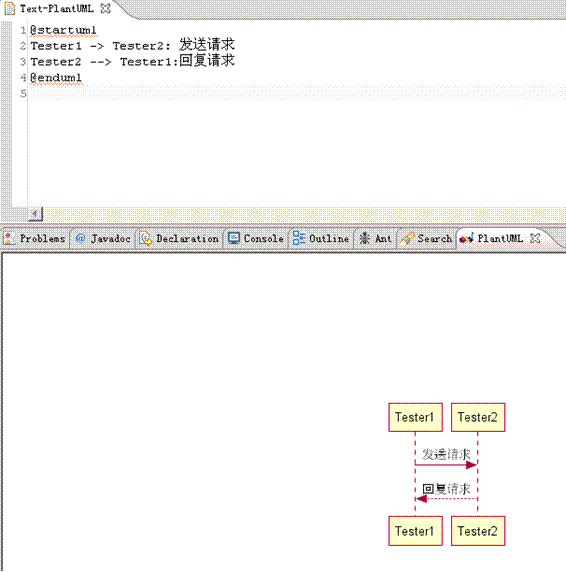Click the bottom Tester1 participant box
Screen dimensions: 566x572
coord(415,531)
